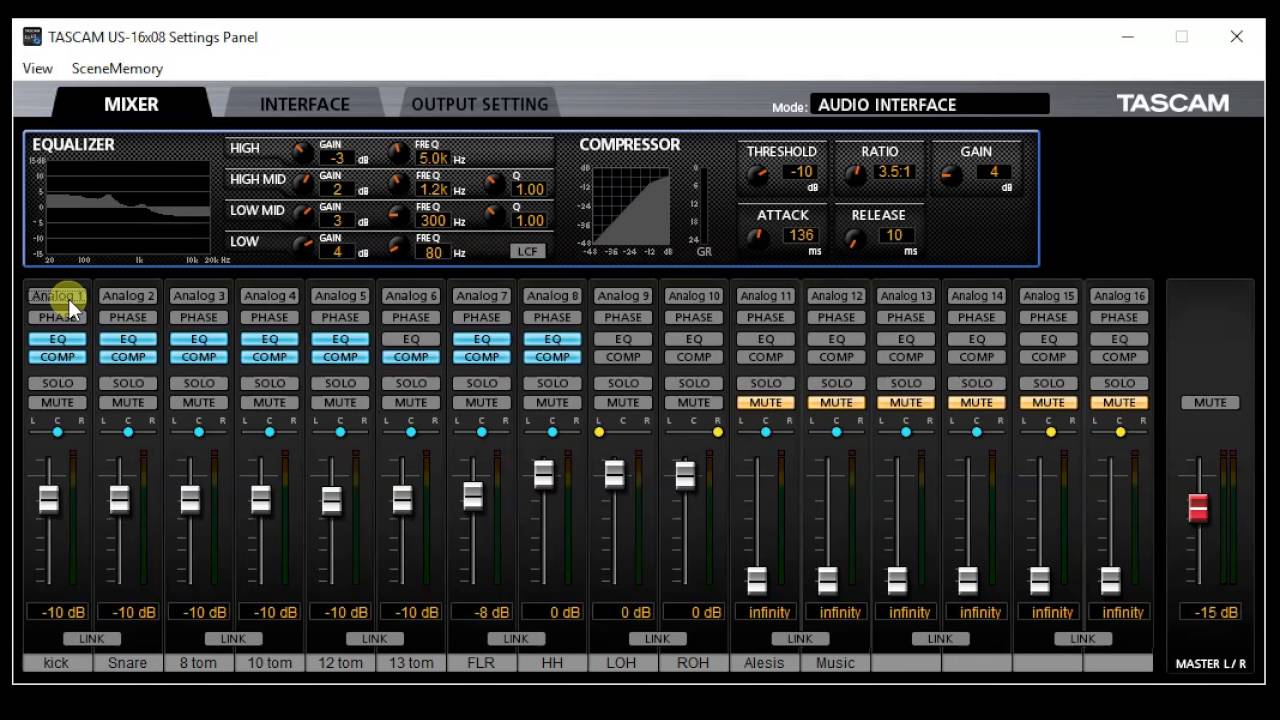Toggle LINK for Analog 9 and 10
The image size is (1280, 720).
tap(658, 638)
